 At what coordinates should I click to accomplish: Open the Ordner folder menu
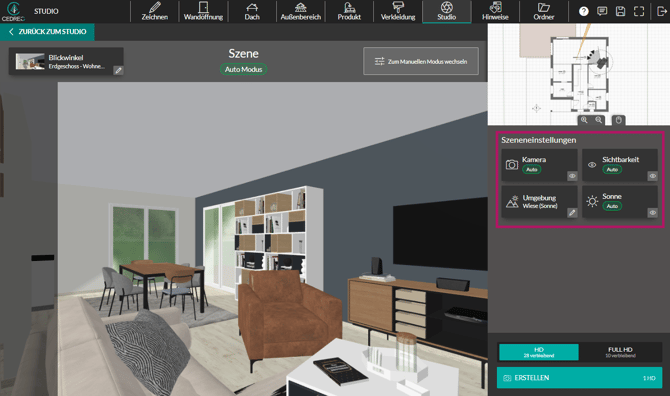click(x=544, y=12)
